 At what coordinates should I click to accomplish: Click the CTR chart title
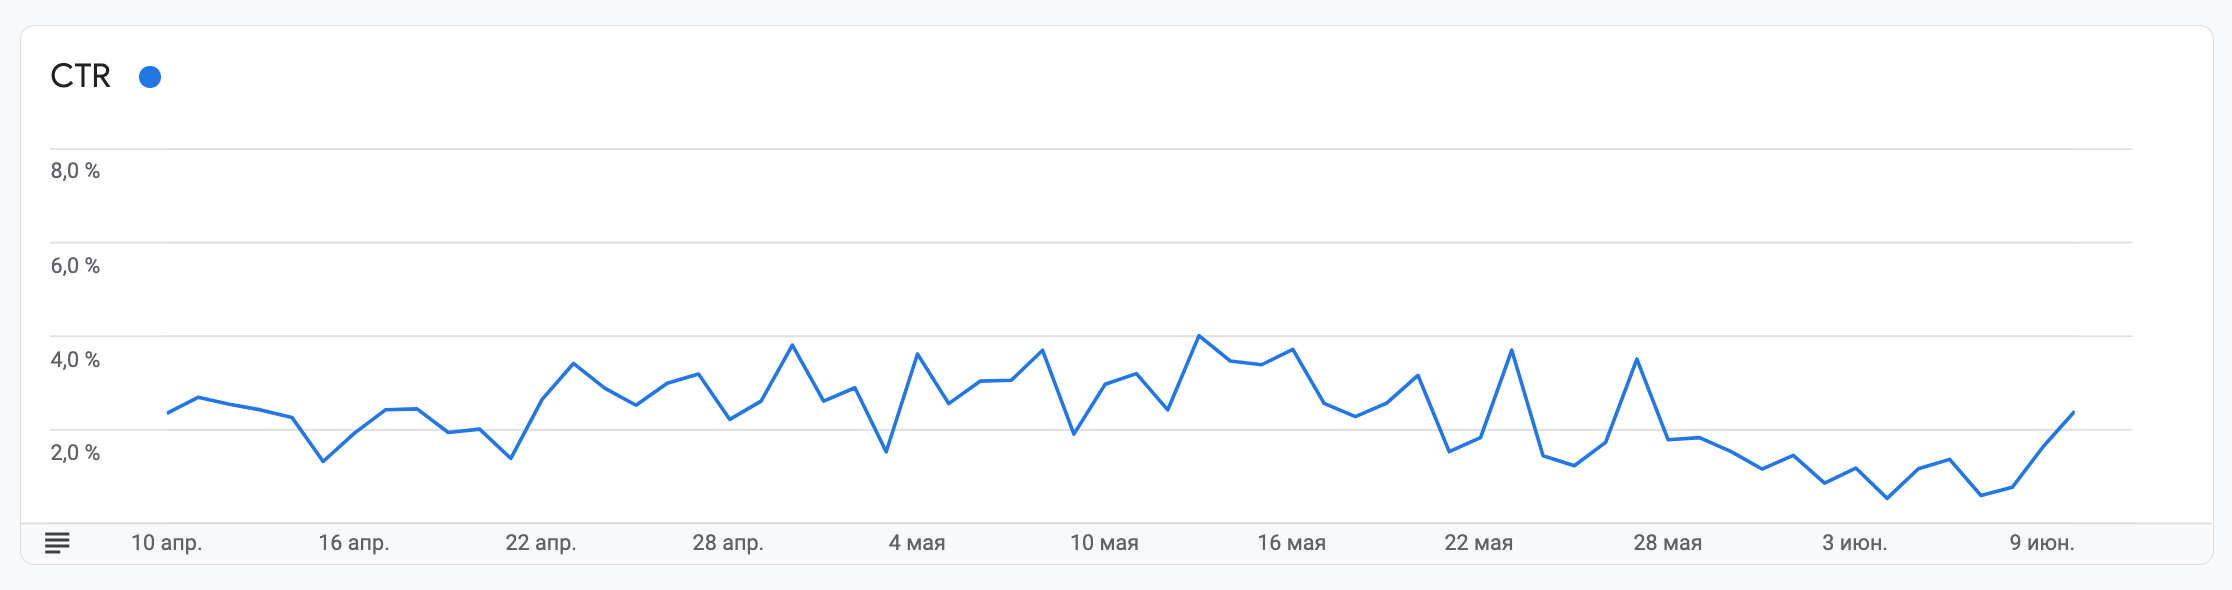click(x=81, y=76)
